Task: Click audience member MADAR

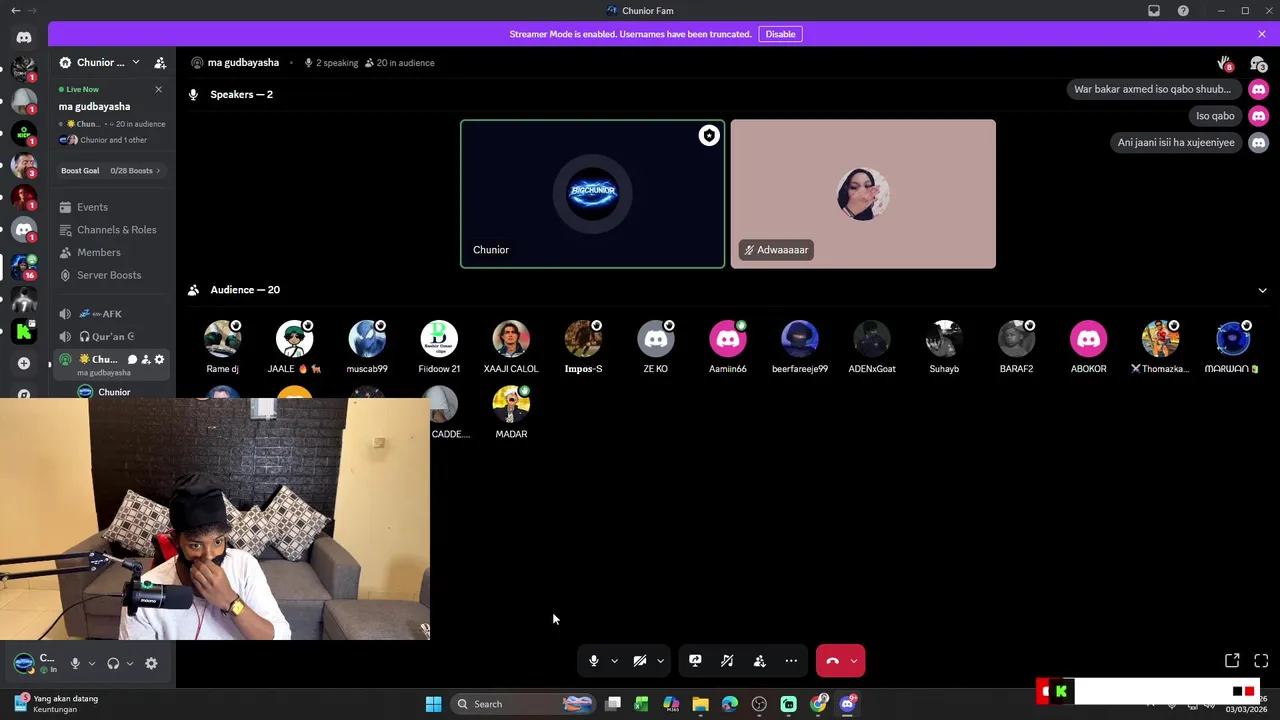Action: tap(511, 412)
